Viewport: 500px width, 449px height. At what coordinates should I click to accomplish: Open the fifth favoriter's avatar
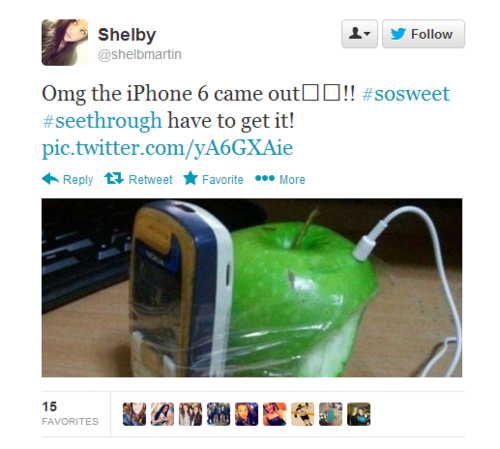(246, 414)
